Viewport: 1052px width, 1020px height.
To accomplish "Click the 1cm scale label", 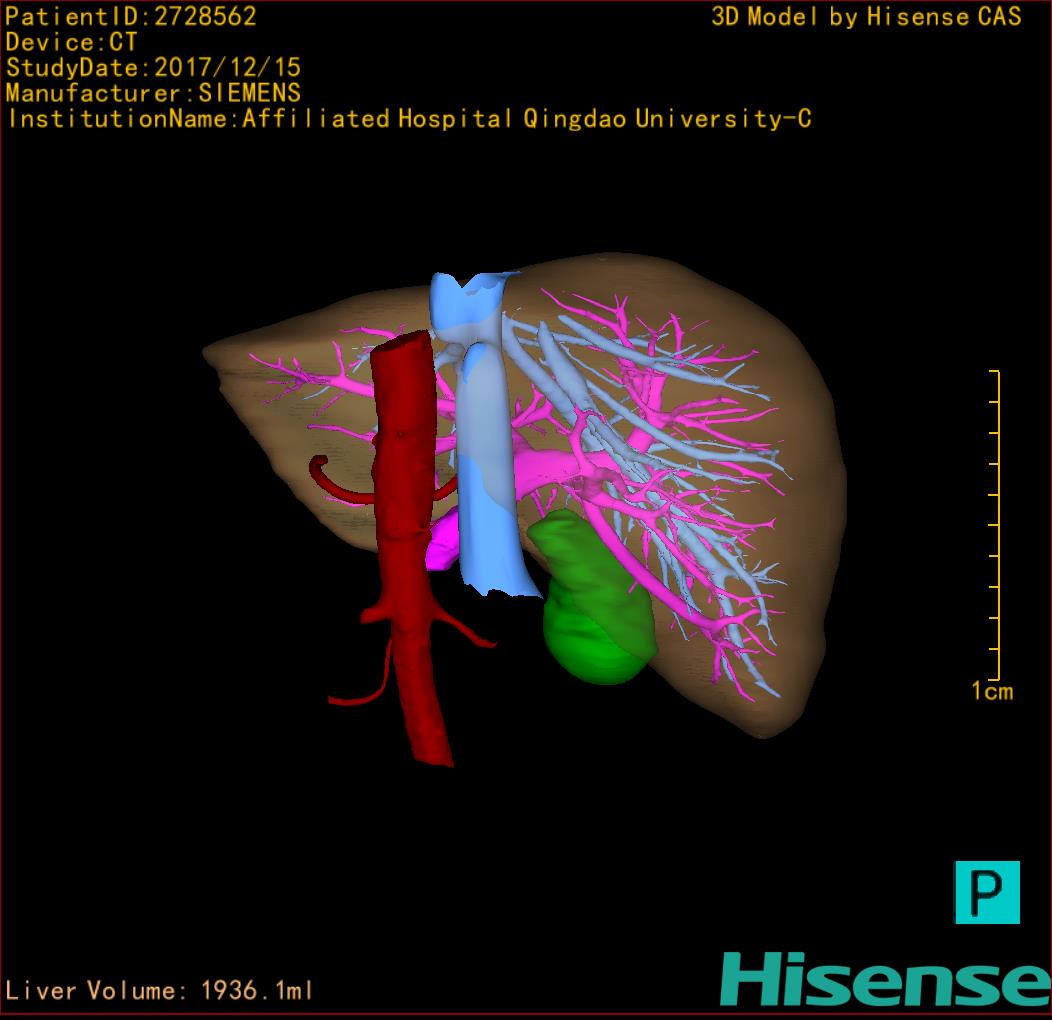I will (992, 691).
